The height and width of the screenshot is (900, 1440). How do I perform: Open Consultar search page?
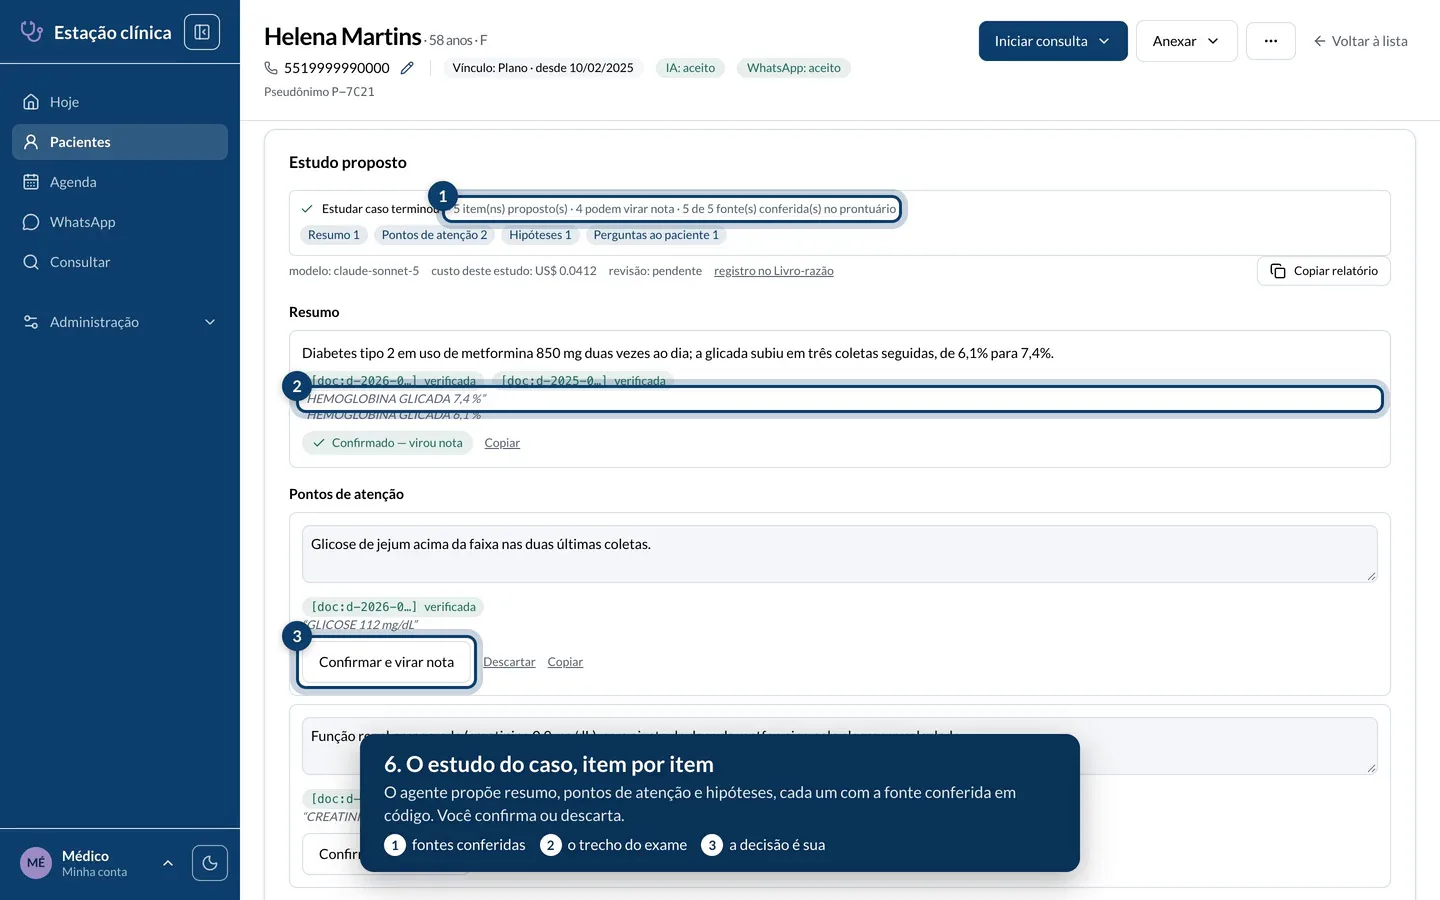(x=120, y=262)
